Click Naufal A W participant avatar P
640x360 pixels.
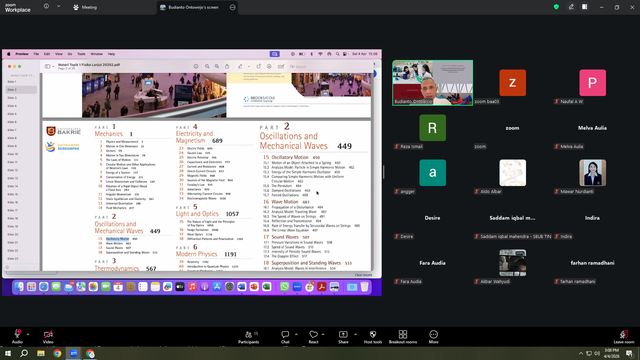tap(592, 83)
